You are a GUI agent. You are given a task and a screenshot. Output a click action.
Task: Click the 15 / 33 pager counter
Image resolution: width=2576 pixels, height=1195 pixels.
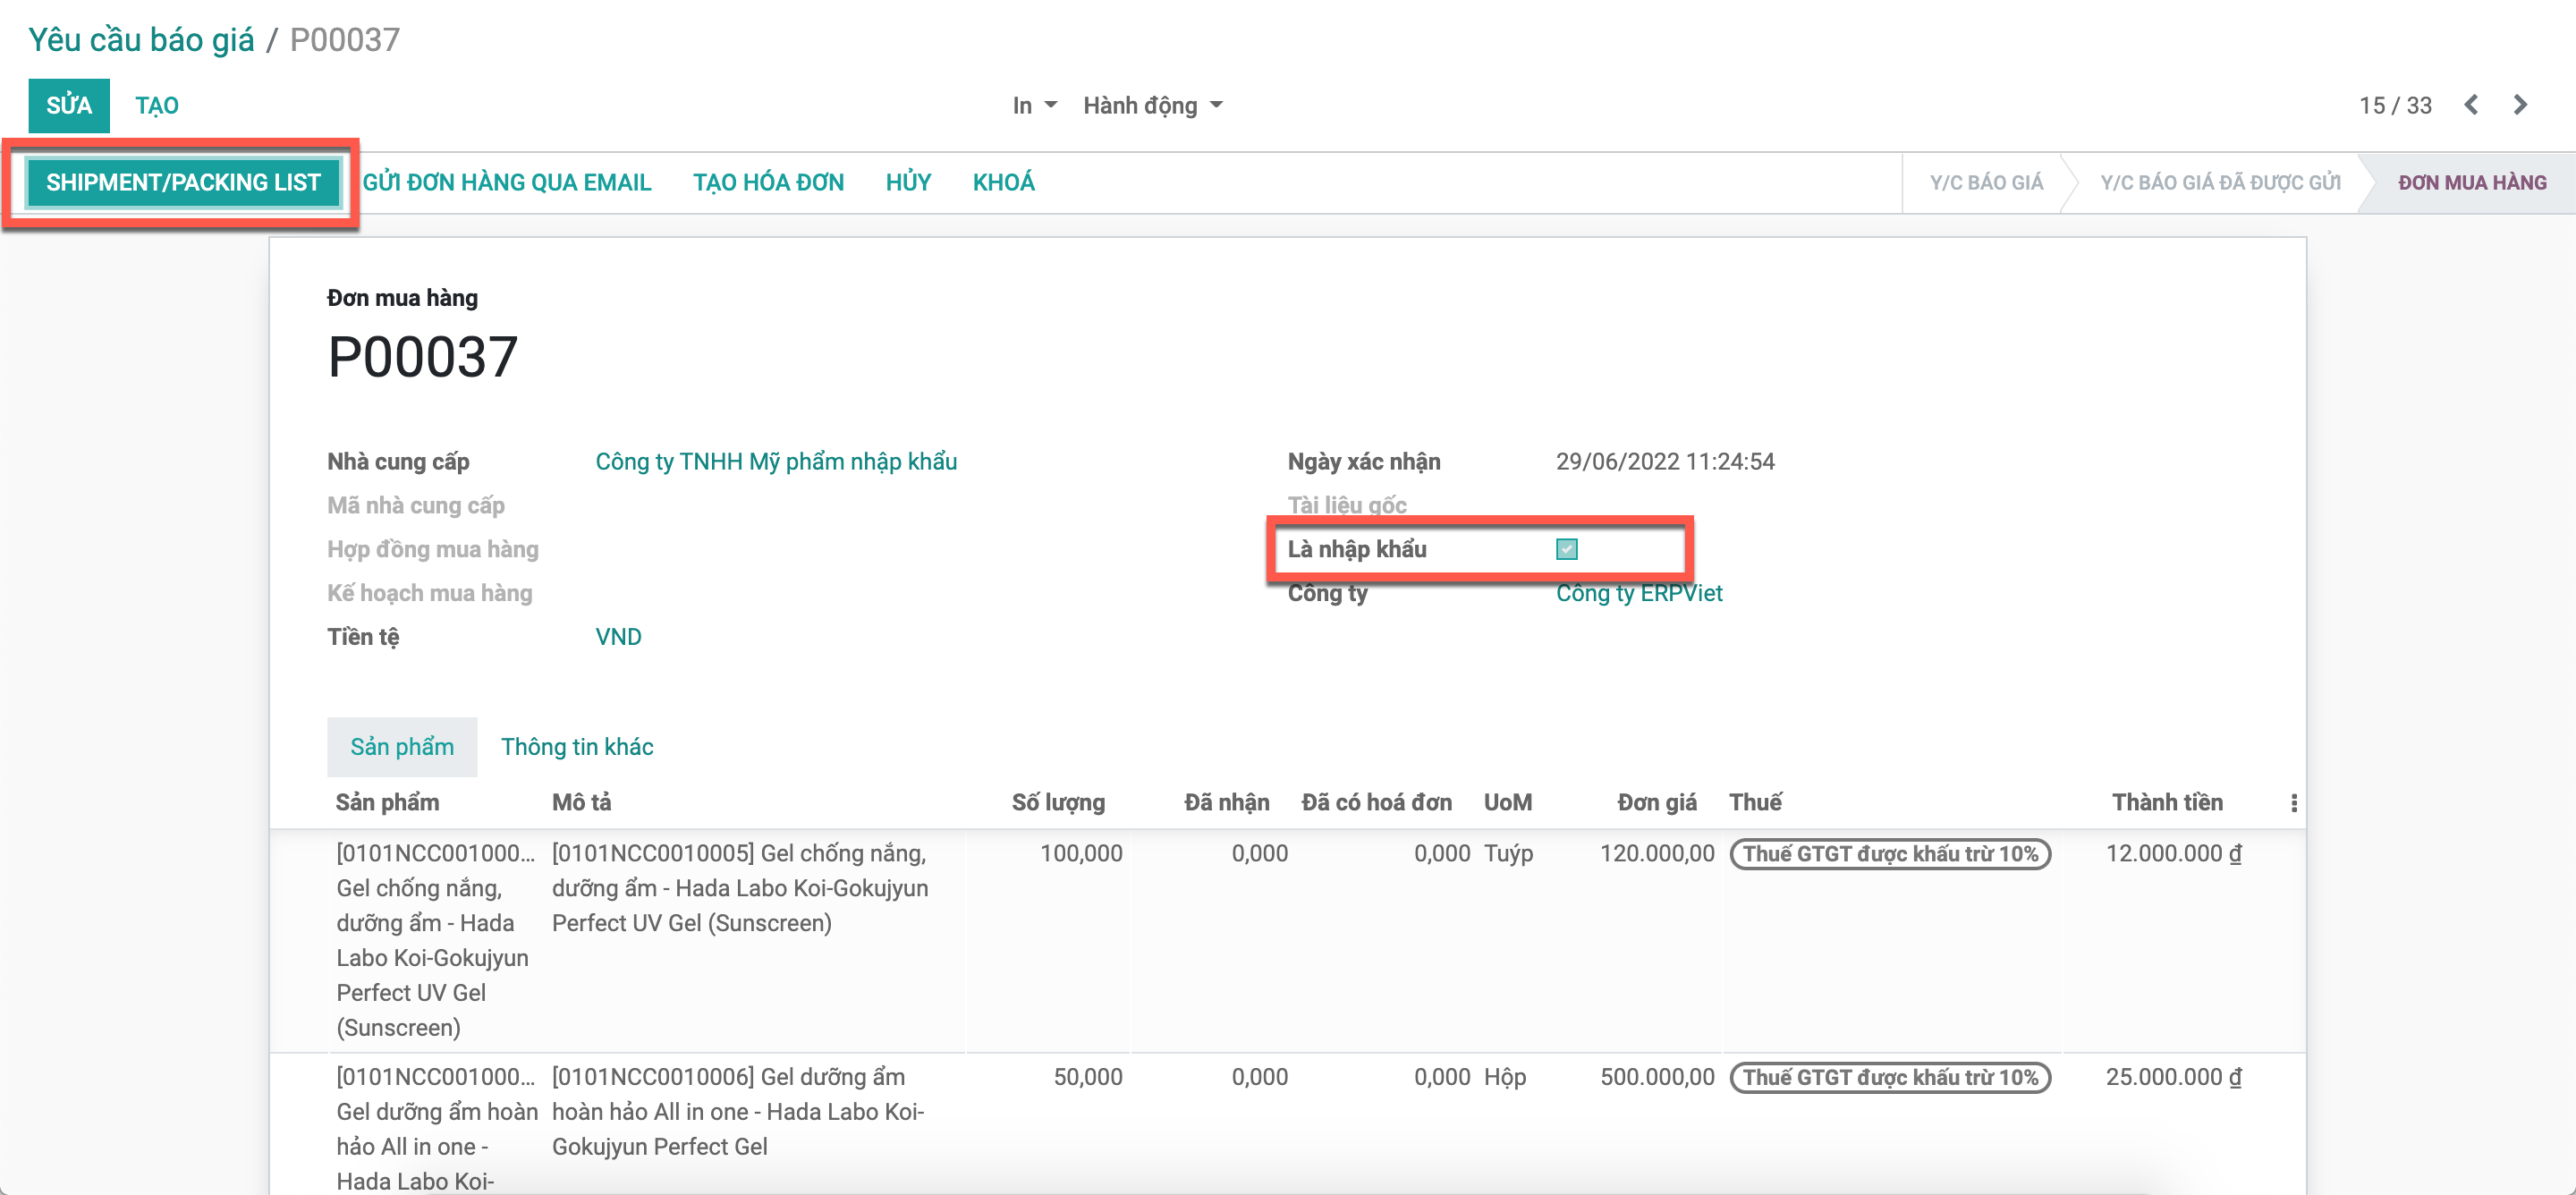click(2395, 105)
